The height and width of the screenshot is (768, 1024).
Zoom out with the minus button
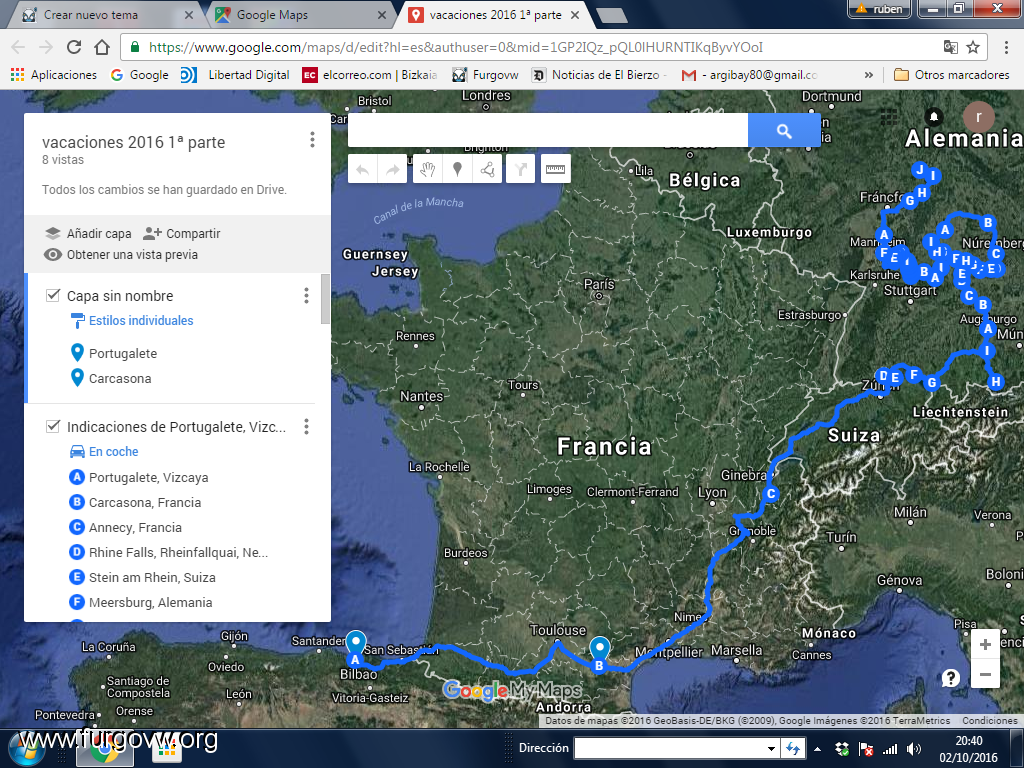985,674
